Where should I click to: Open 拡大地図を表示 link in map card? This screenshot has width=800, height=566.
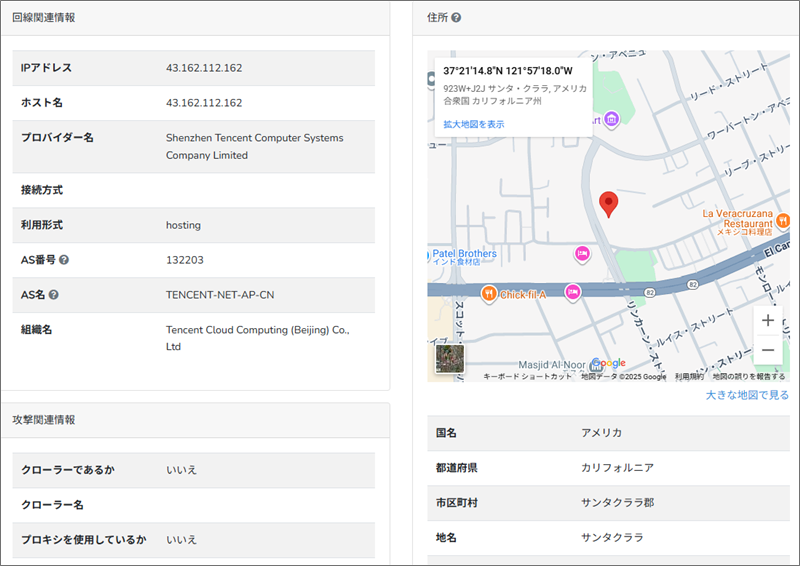pyautogui.click(x=473, y=124)
